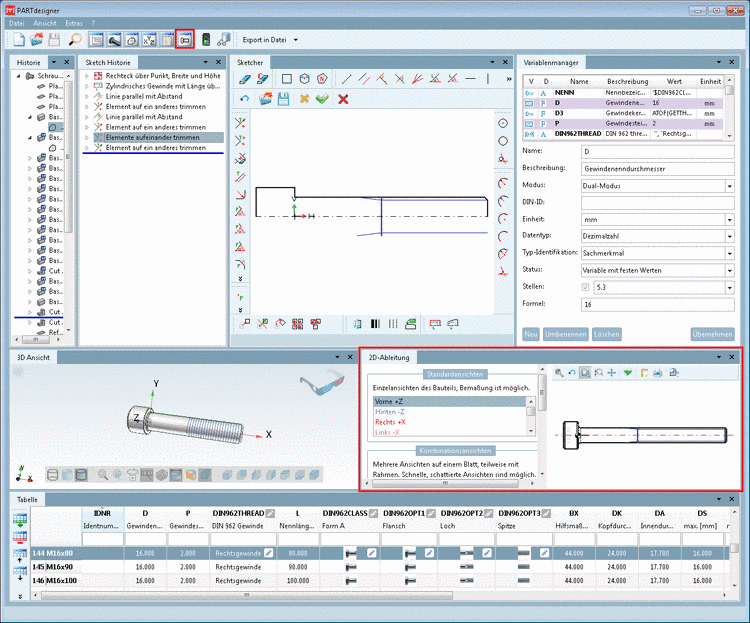Expand 'Rechteck über Punkt, Breite und Höhe' node
Image resolution: width=750 pixels, height=623 pixels.
pos(87,76)
